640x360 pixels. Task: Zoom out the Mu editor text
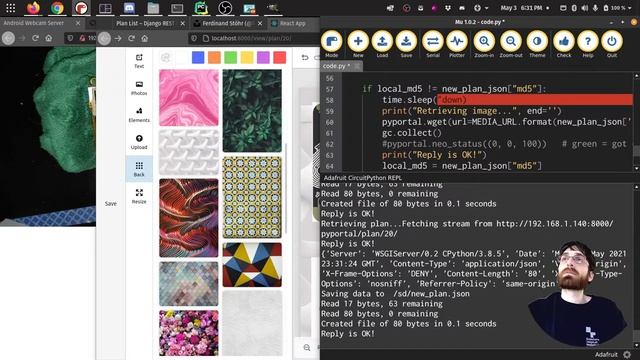click(x=511, y=44)
